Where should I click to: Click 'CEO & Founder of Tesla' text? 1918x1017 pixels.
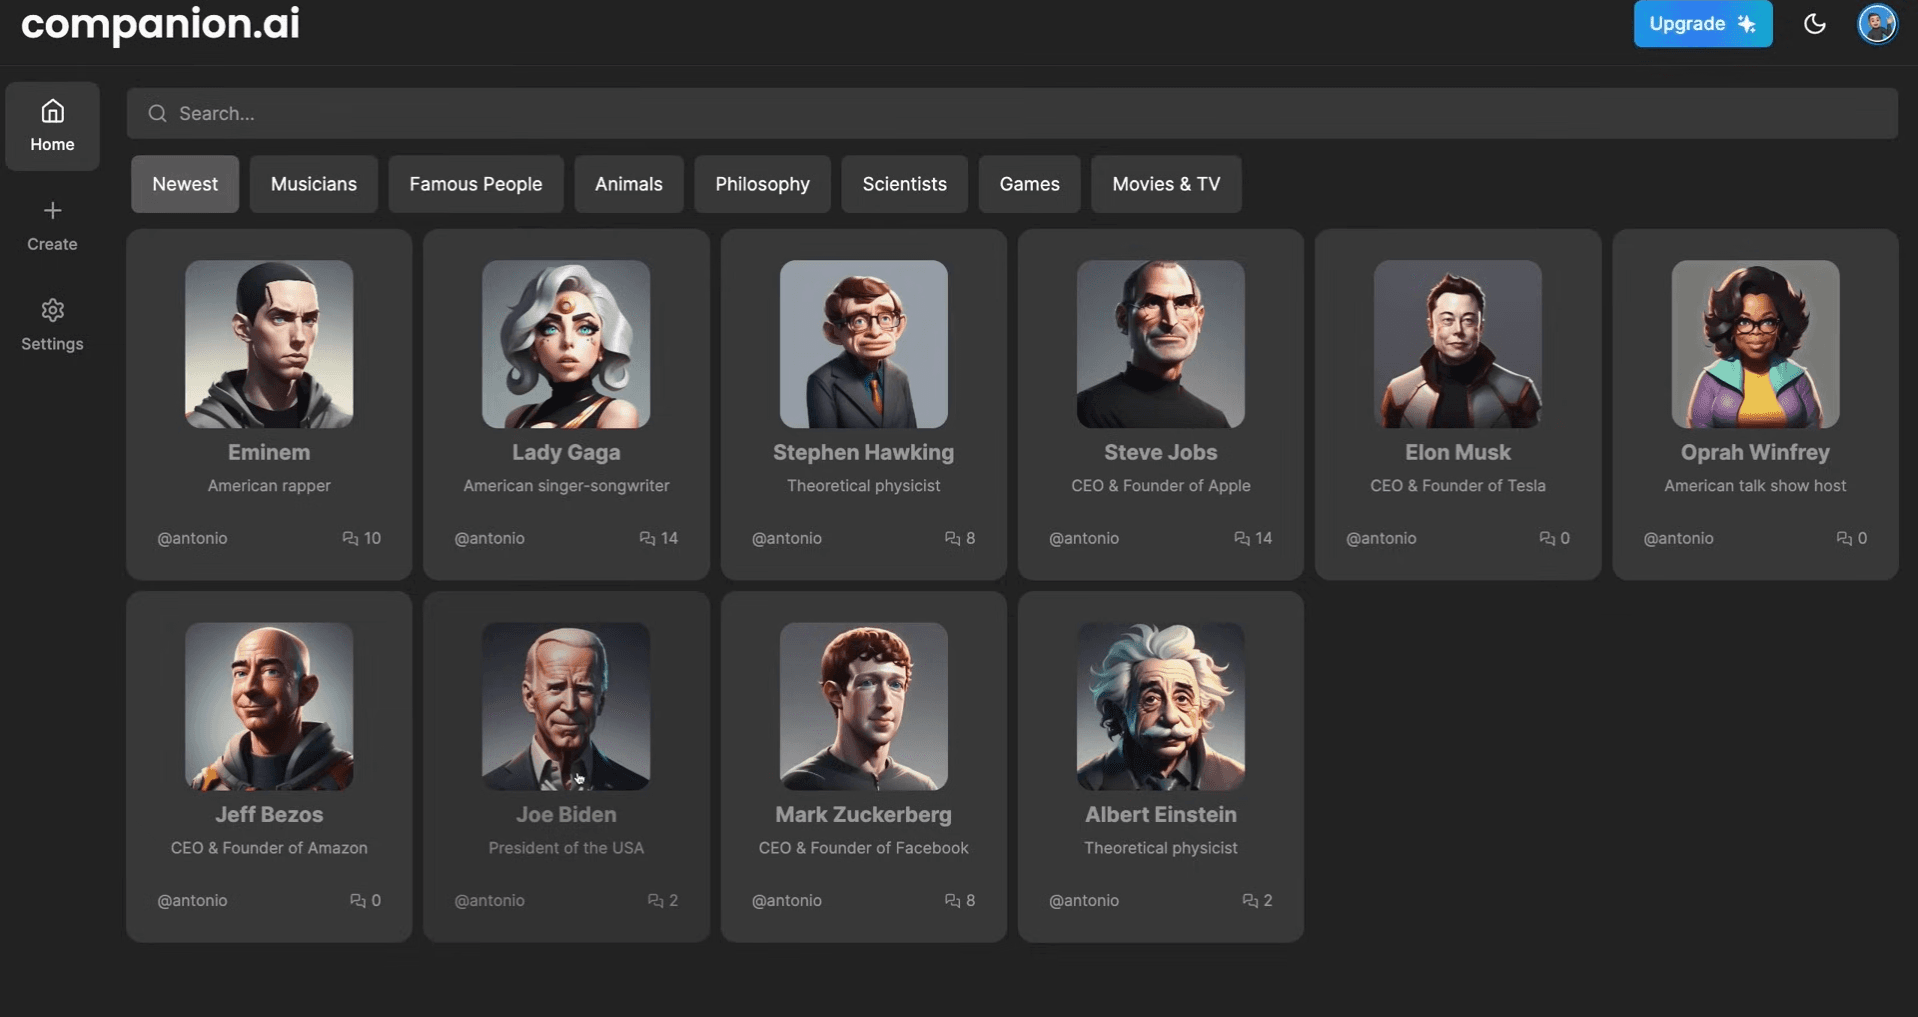[x=1458, y=486]
